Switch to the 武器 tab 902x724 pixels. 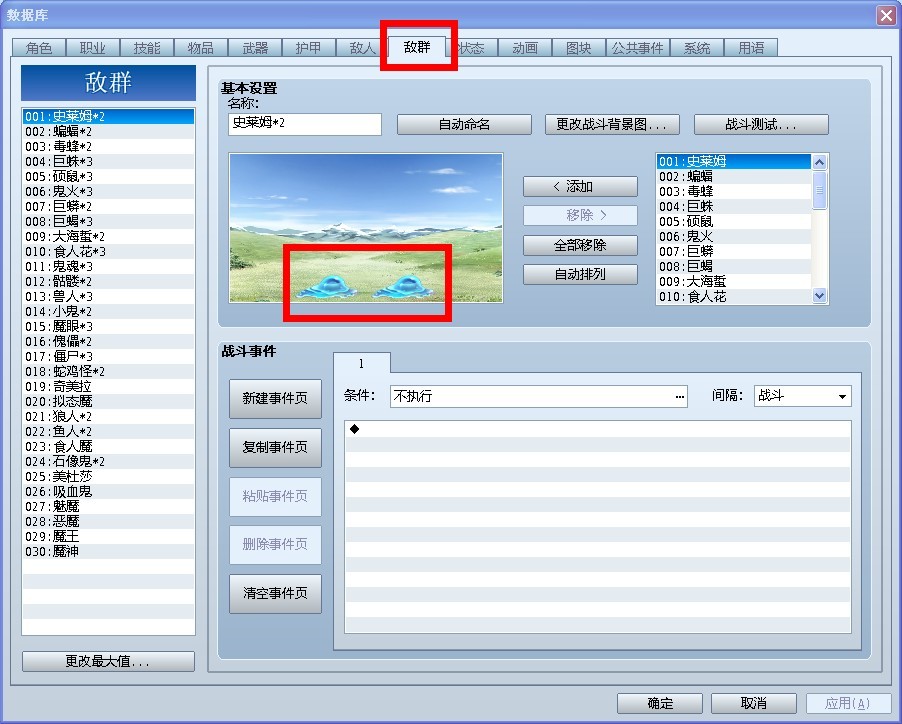click(255, 48)
